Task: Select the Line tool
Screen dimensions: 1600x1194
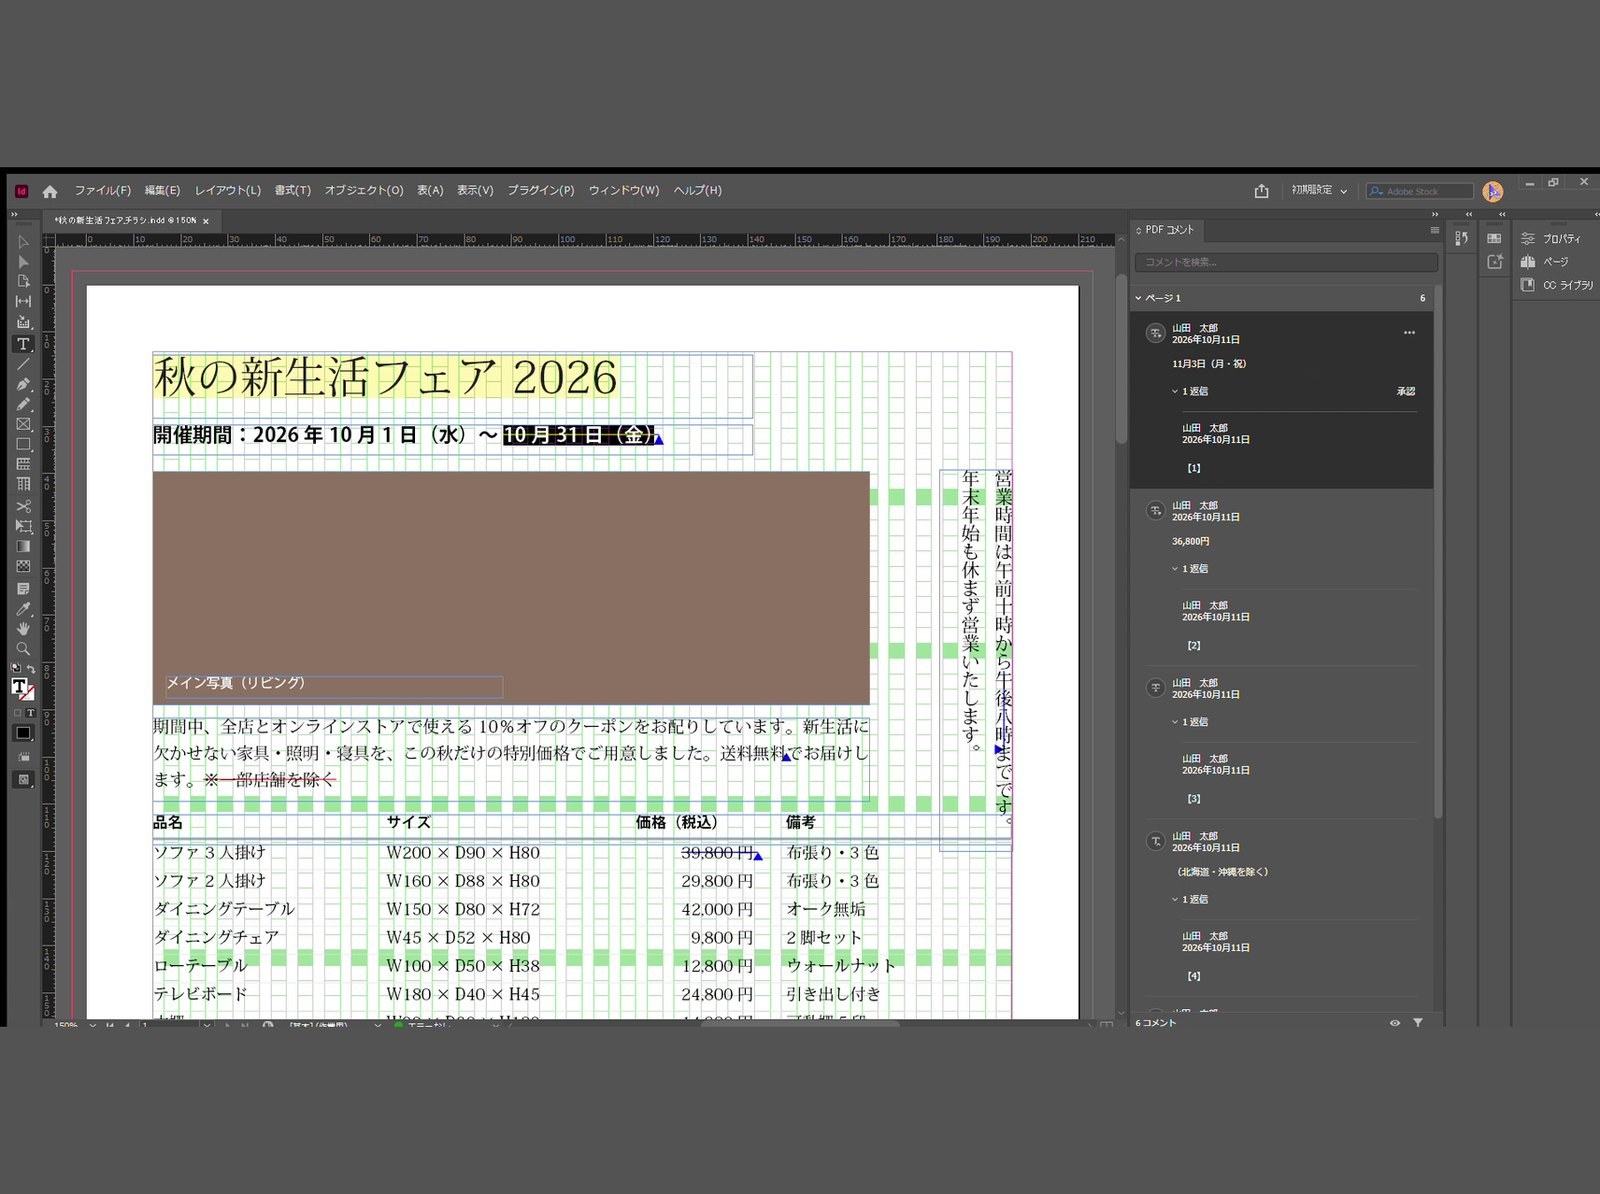Action: pos(23,364)
